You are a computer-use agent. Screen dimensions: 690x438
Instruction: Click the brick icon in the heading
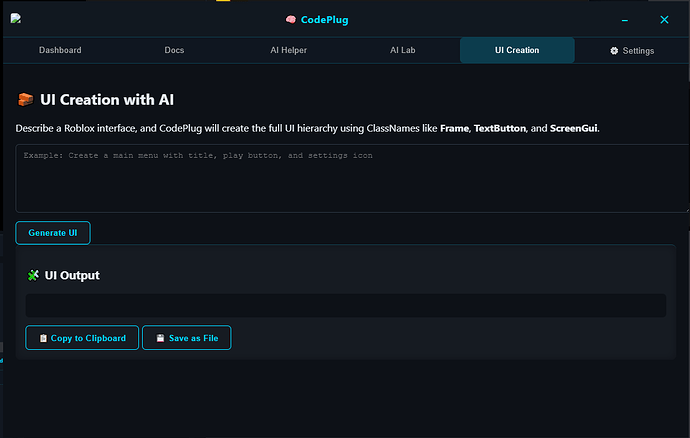pos(25,100)
